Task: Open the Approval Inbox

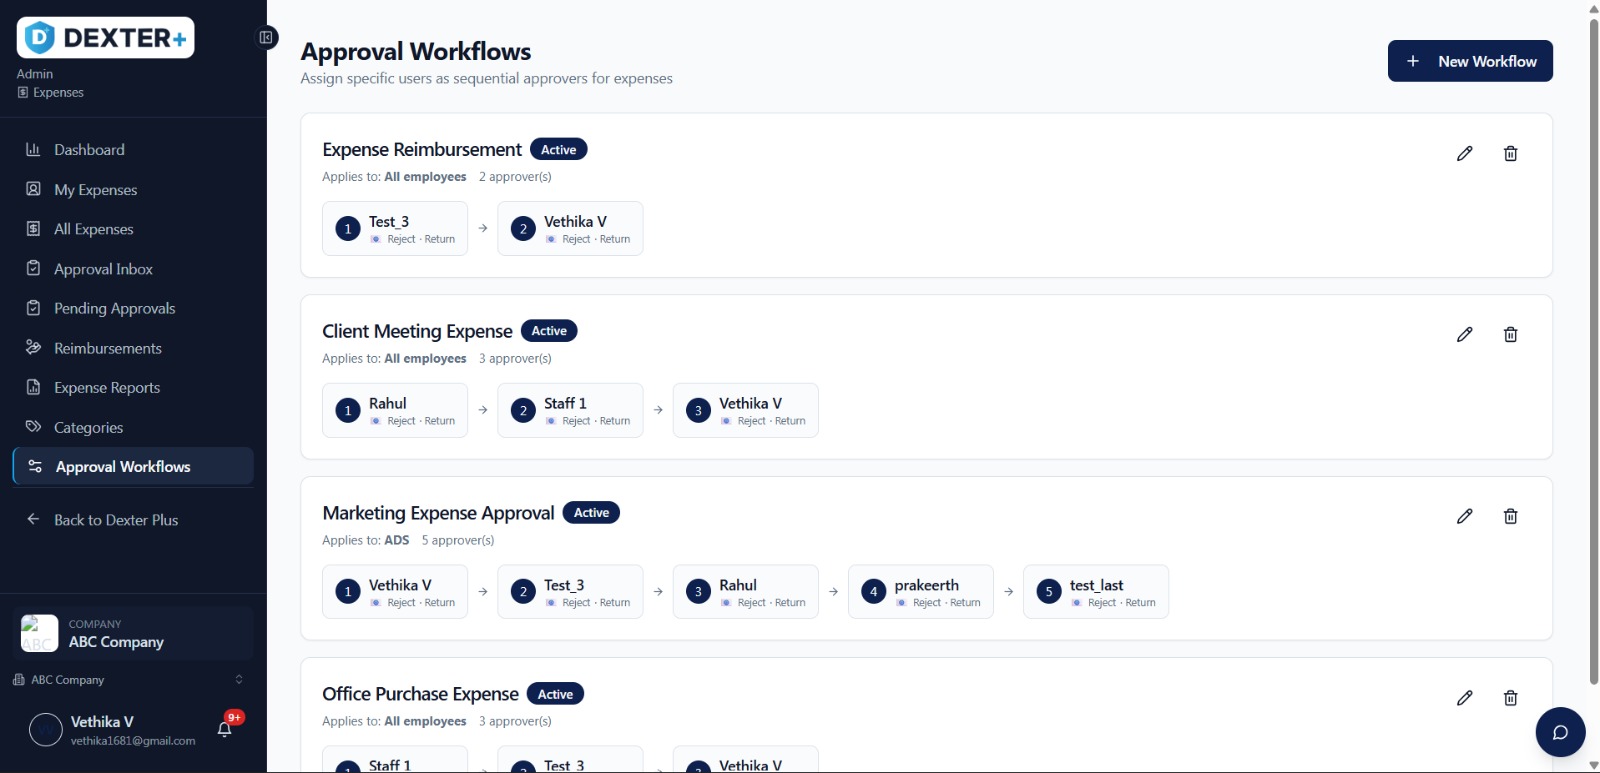Action: [x=133, y=269]
